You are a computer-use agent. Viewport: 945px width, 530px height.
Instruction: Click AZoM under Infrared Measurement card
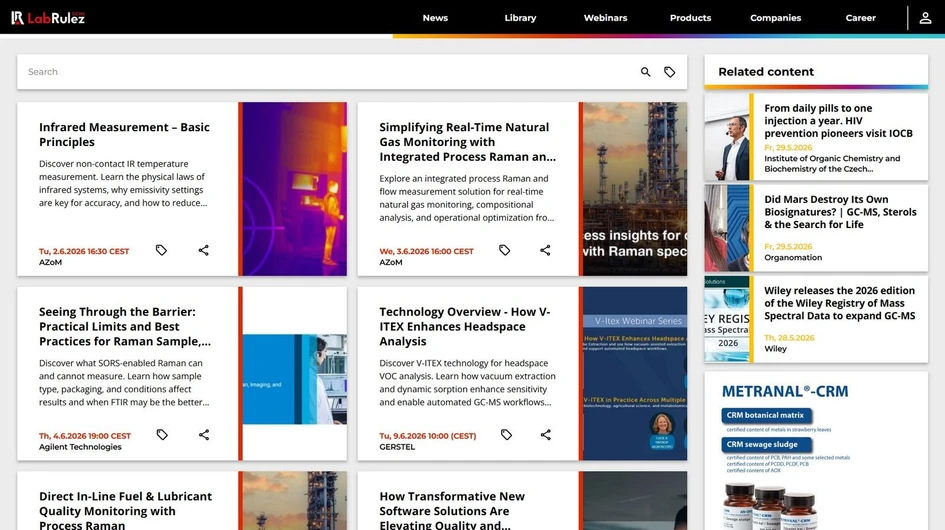click(x=51, y=262)
